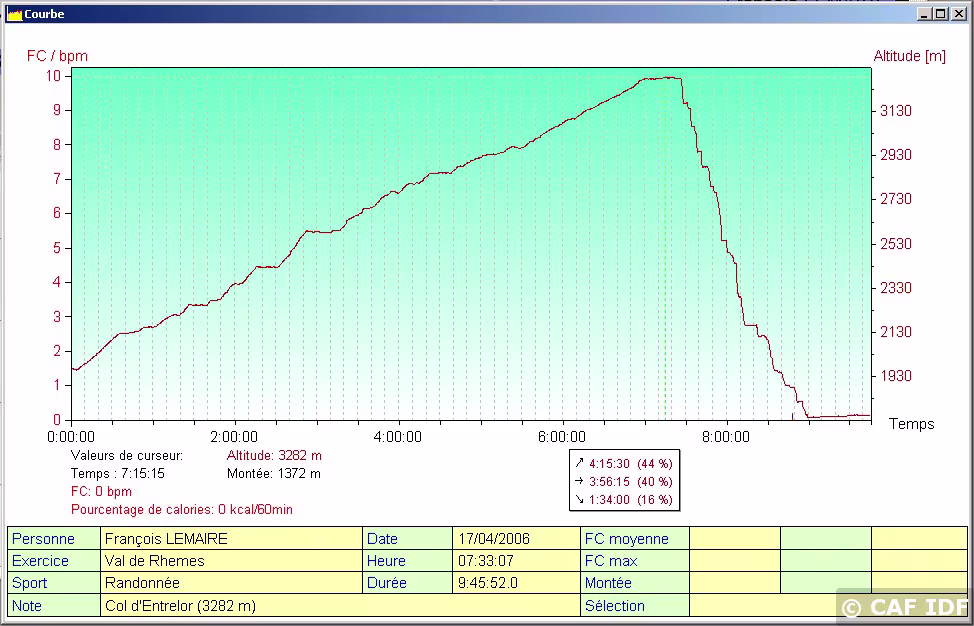Click the empty Montée value cell
Viewport: 974px width, 626px height.
734,583
